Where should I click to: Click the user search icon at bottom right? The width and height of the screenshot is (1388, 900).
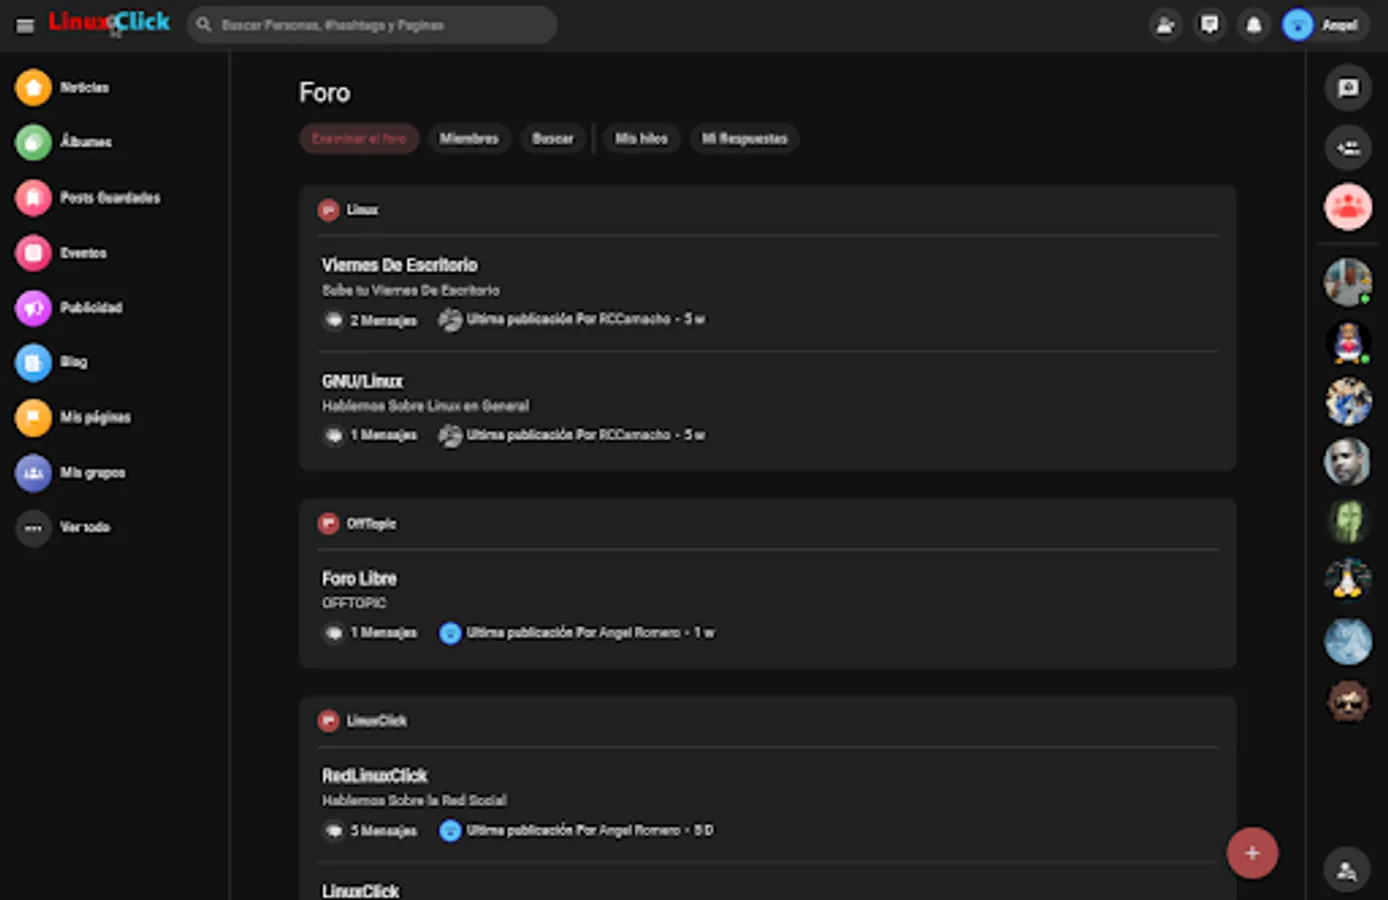[x=1347, y=870]
